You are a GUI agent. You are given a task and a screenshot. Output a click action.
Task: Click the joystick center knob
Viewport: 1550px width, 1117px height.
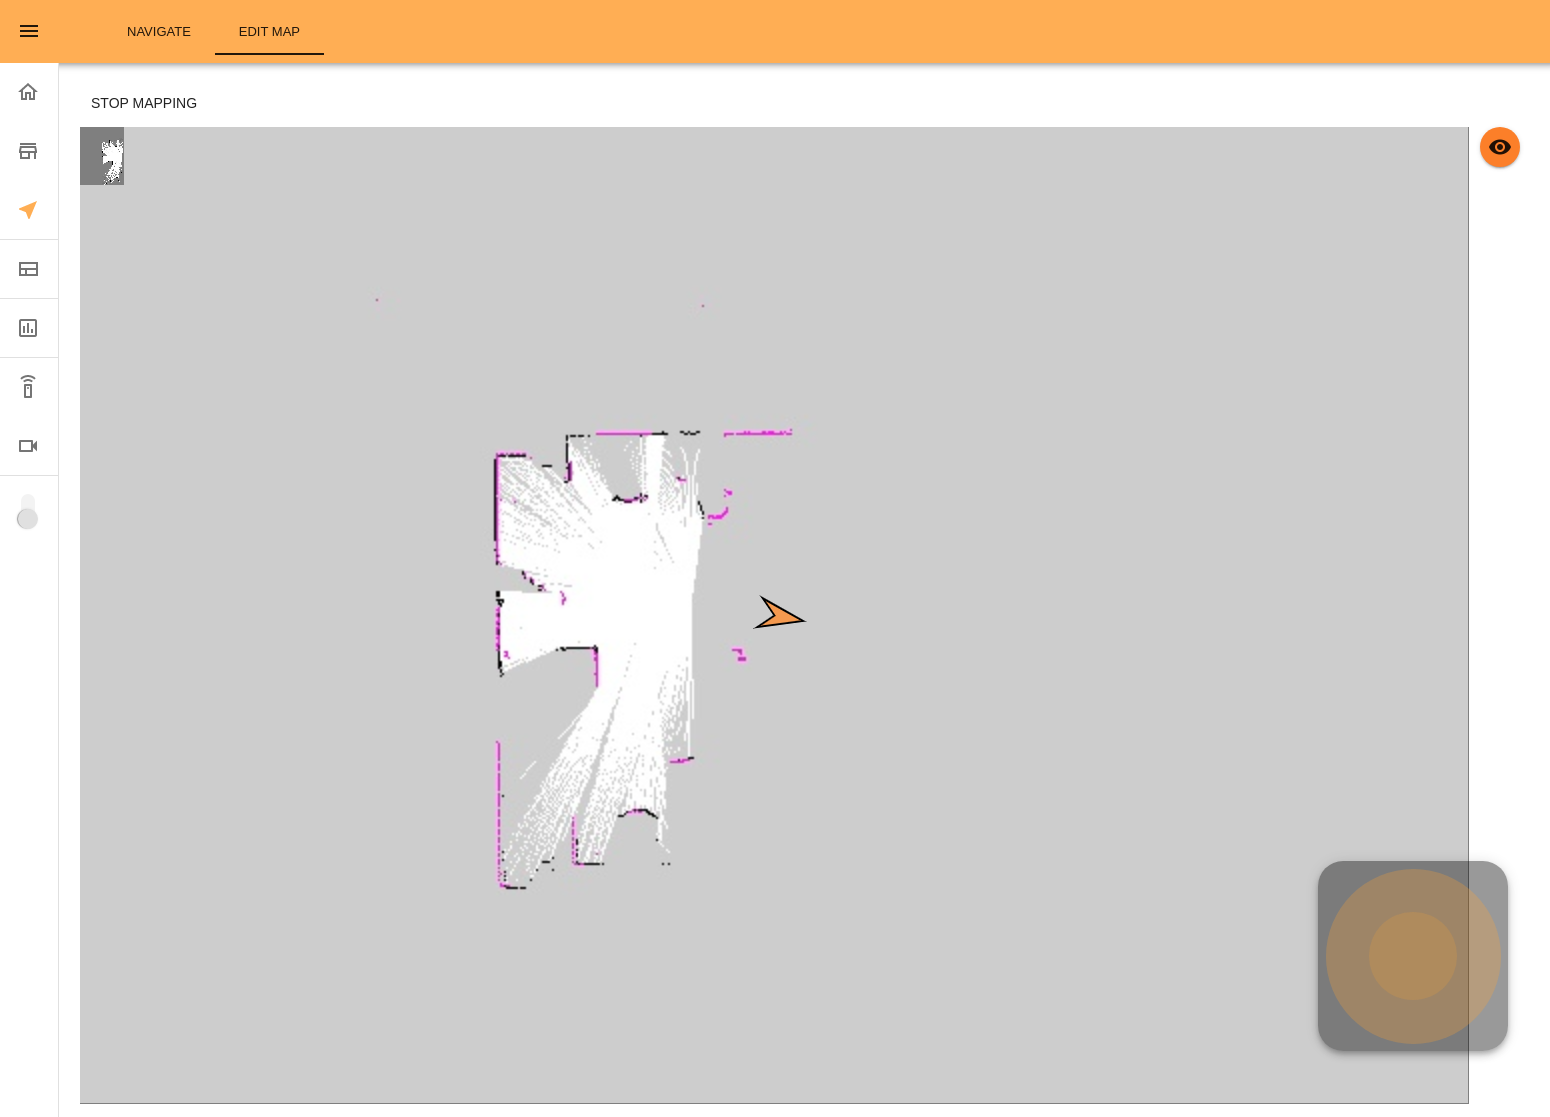click(x=1413, y=956)
